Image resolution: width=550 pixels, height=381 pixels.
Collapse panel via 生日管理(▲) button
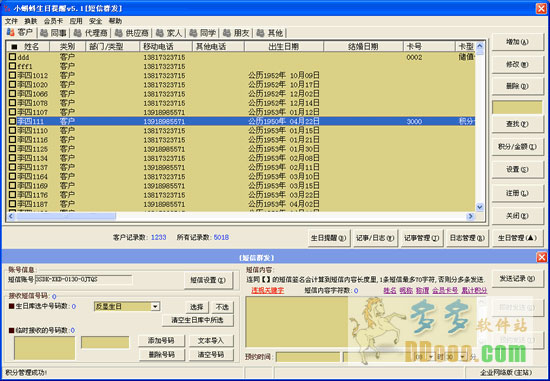pyautogui.click(x=517, y=238)
